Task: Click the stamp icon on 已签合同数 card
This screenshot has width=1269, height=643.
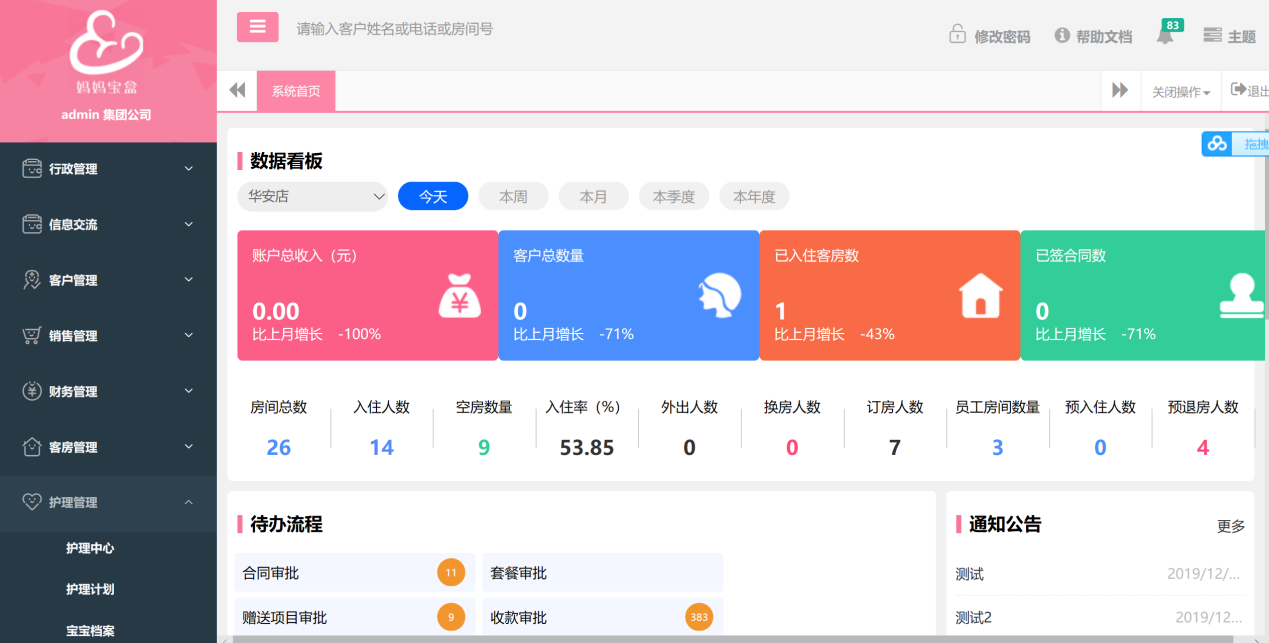Action: pyautogui.click(x=1241, y=296)
